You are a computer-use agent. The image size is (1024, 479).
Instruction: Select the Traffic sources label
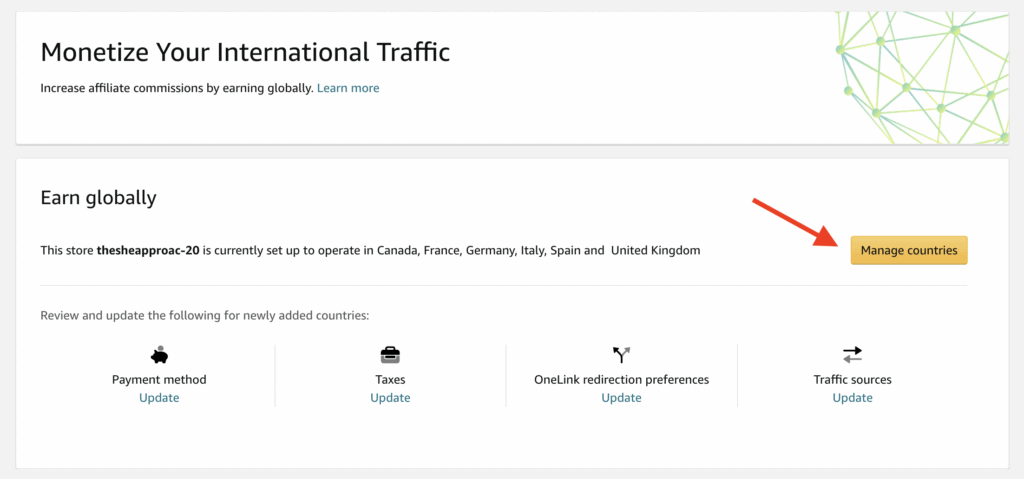[852, 380]
